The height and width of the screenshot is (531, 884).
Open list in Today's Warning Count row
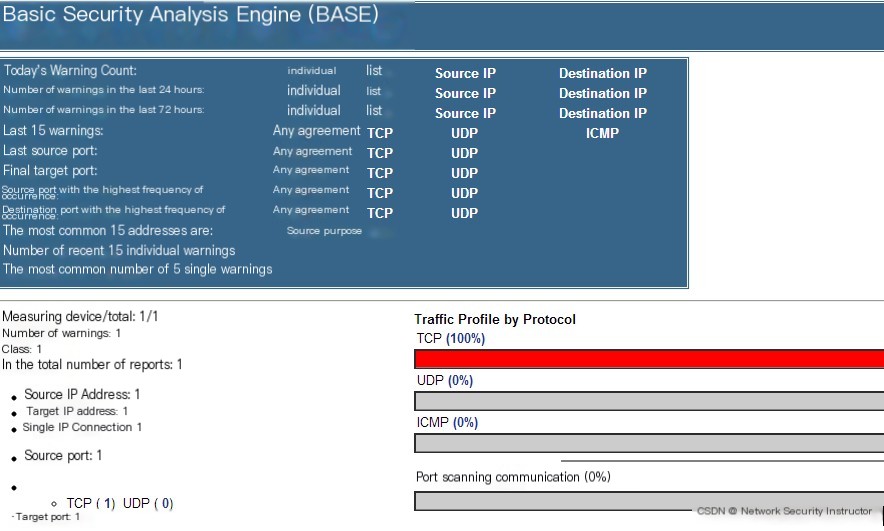pos(374,70)
